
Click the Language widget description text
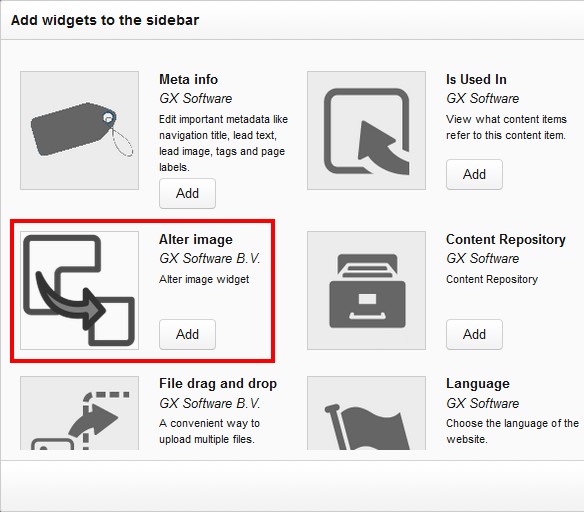pyautogui.click(x=512, y=431)
